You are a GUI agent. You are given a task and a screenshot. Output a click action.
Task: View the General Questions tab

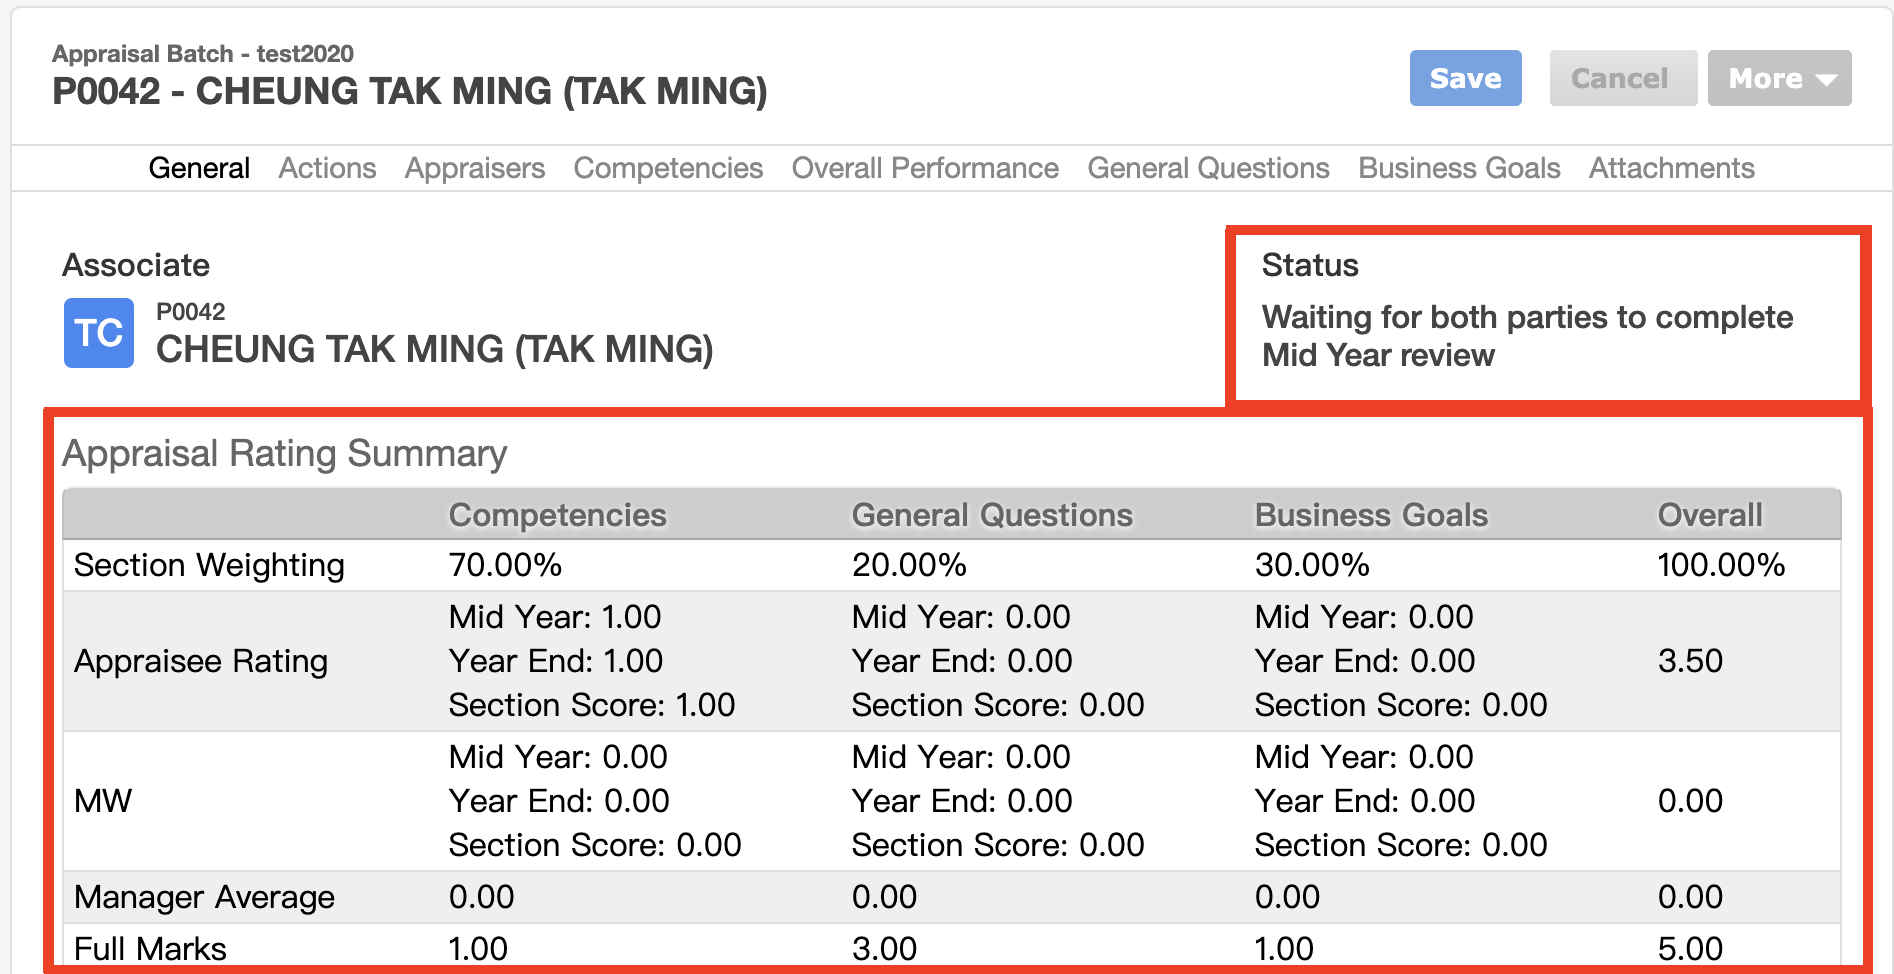click(x=1208, y=168)
